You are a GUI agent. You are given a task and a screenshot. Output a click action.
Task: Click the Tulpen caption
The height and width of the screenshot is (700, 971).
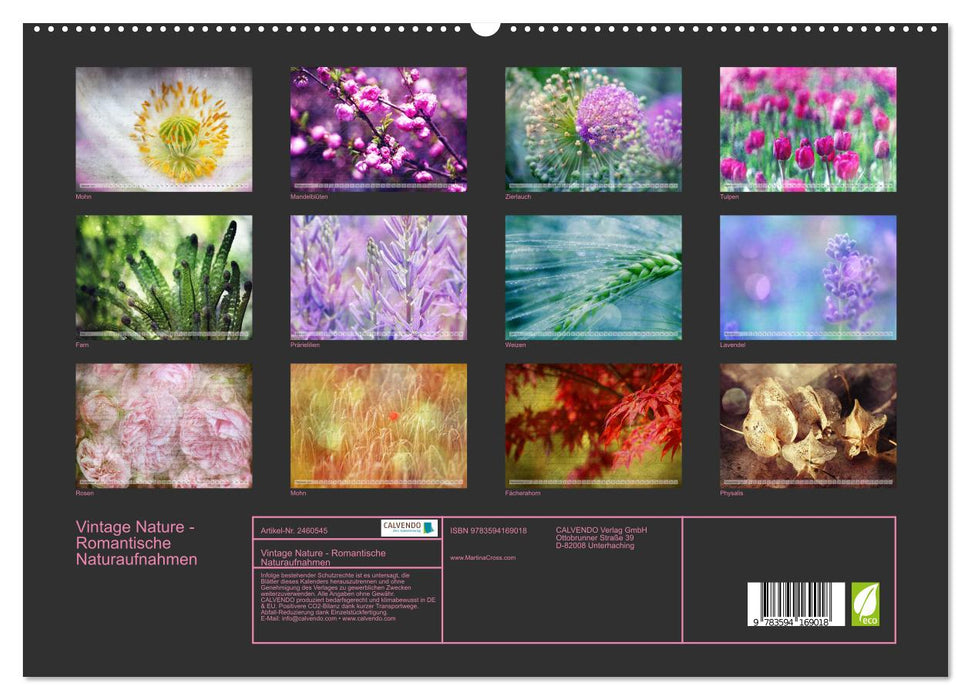729,196
